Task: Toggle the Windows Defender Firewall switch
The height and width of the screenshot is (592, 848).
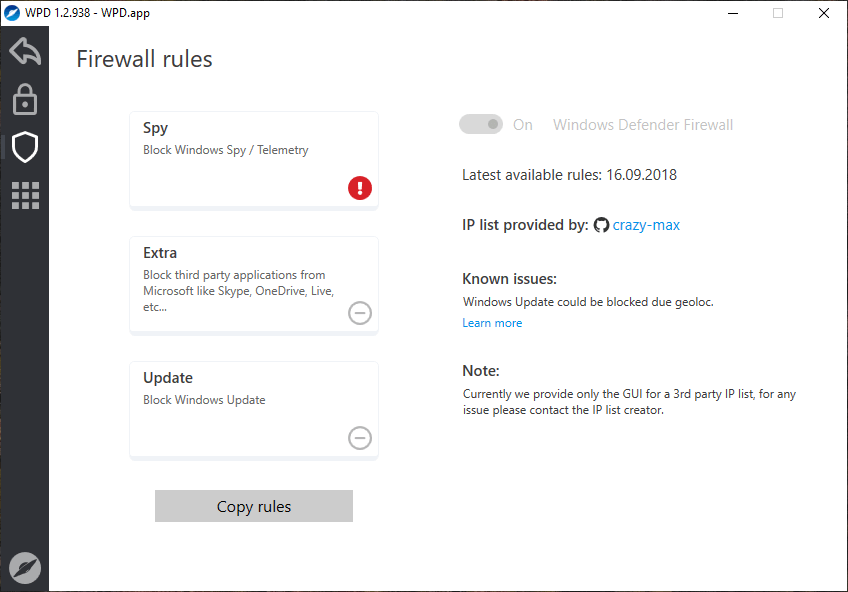Action: coord(481,125)
